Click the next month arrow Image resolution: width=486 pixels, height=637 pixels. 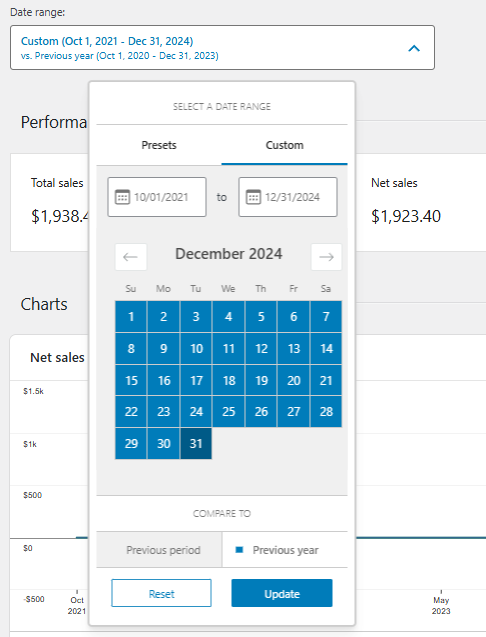(326, 257)
